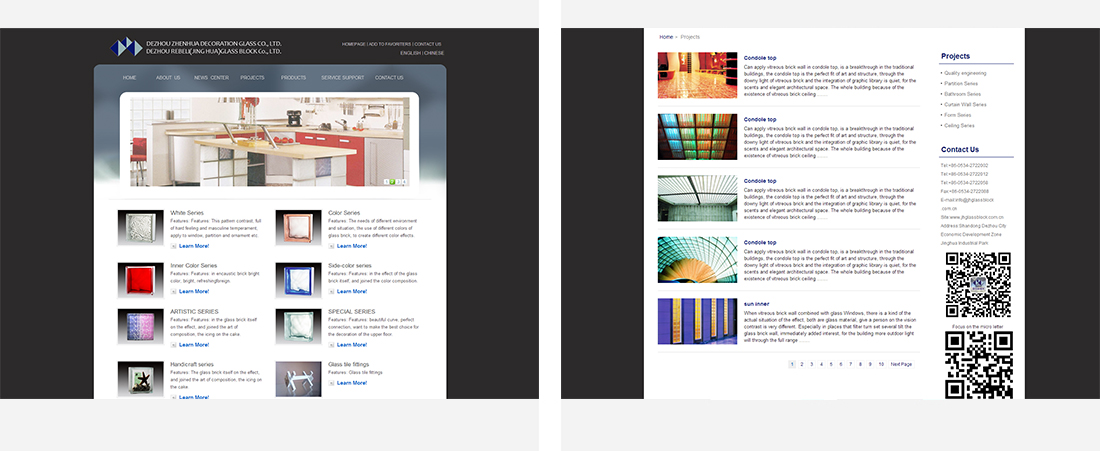Click the QR code below Focus on the micro letter

point(979,365)
